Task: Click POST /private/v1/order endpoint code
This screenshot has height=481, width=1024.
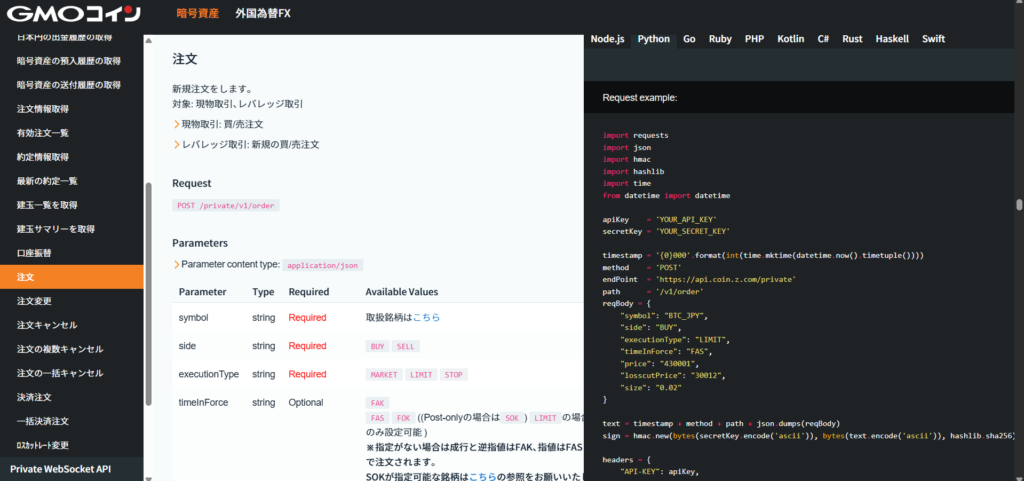Action: 226,205
